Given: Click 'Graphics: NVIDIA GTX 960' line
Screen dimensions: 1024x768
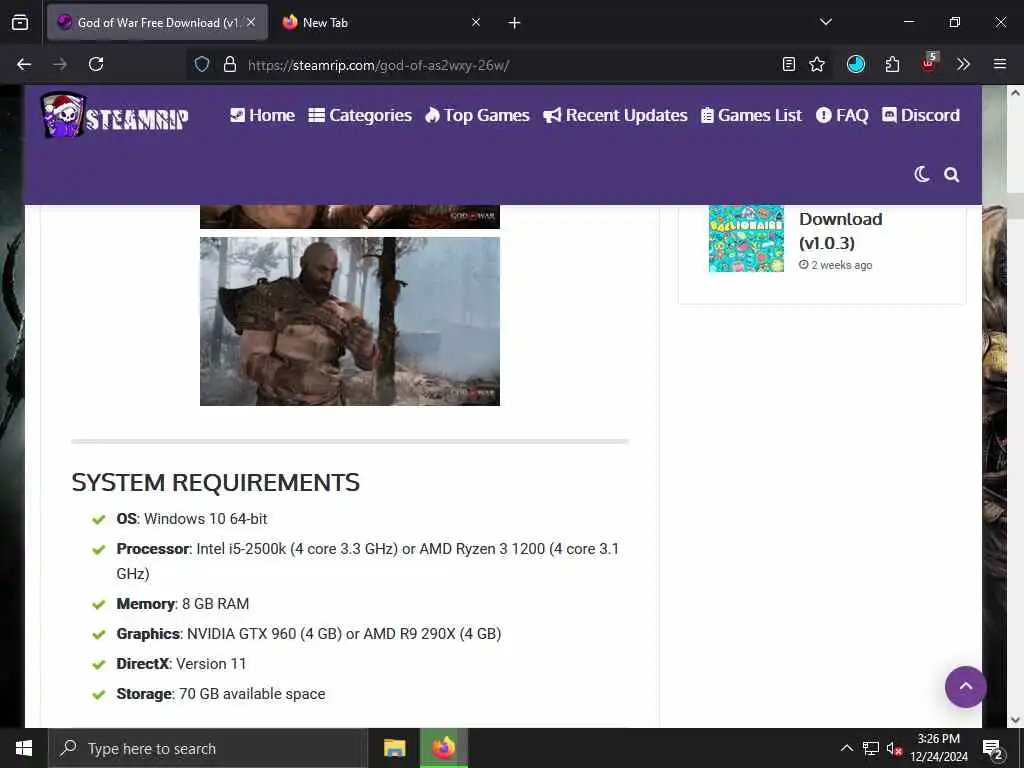Looking at the screenshot, I should tap(308, 634).
